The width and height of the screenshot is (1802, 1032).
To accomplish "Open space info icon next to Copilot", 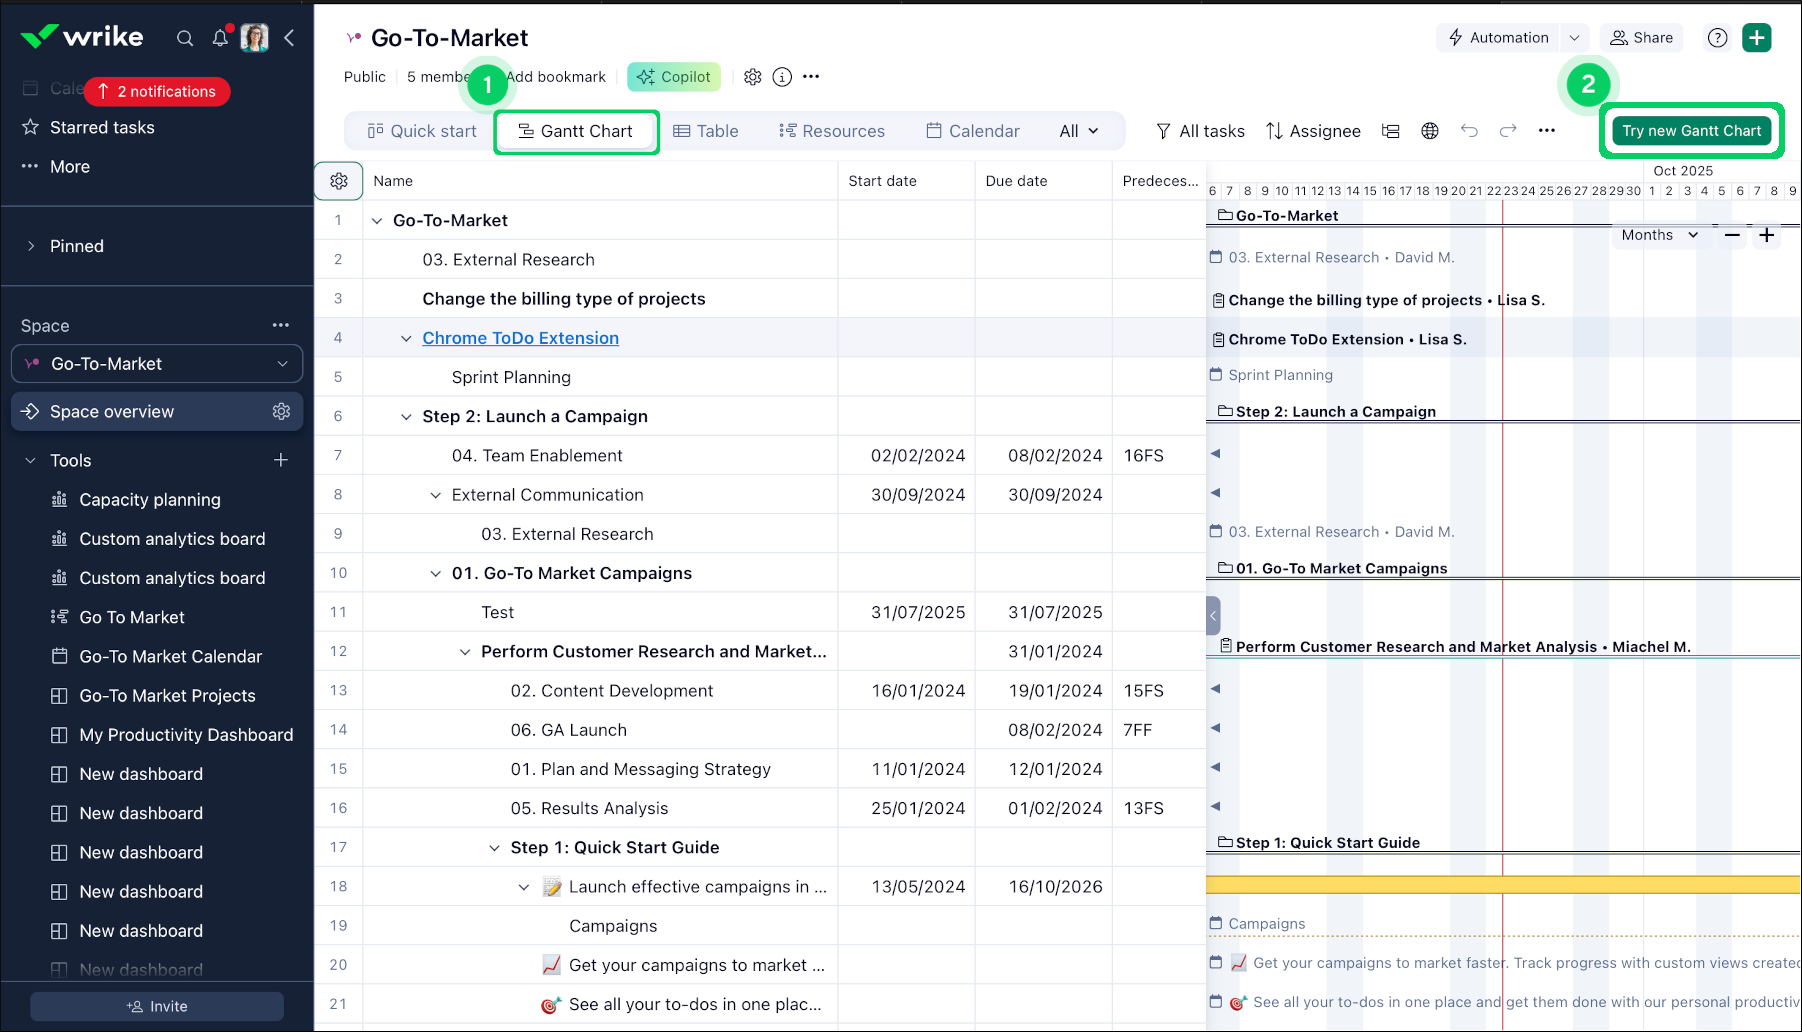I will click(x=782, y=77).
